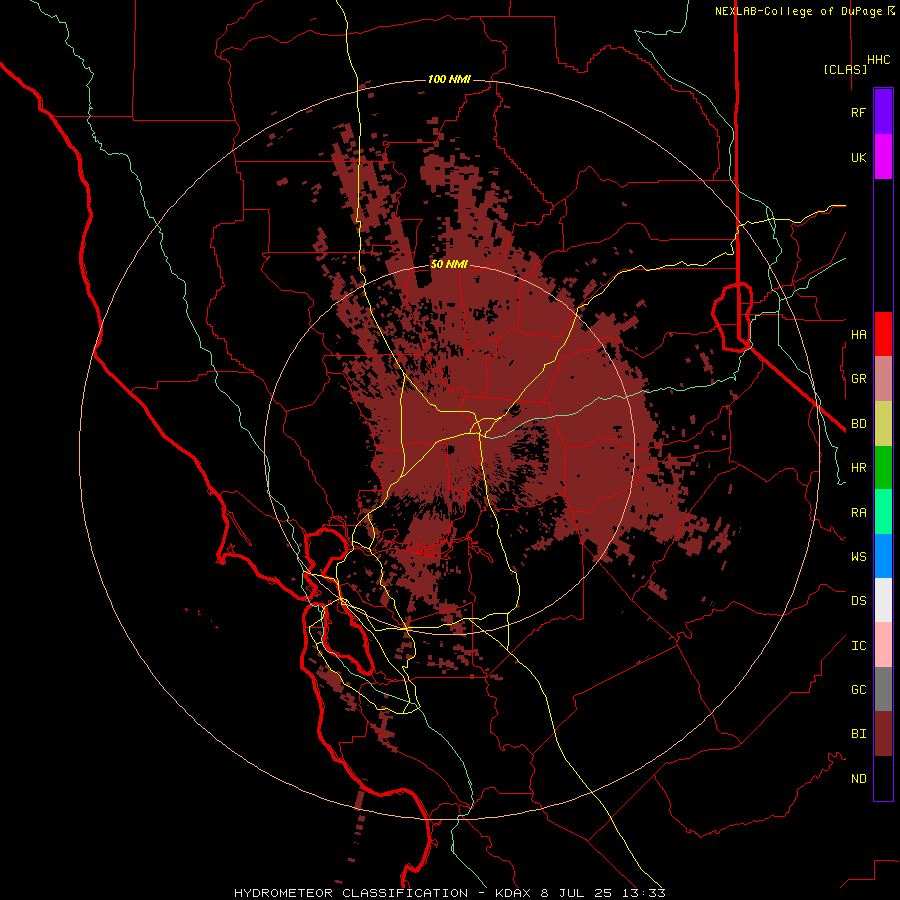Click the BI brown legend swatch

[x=883, y=734]
